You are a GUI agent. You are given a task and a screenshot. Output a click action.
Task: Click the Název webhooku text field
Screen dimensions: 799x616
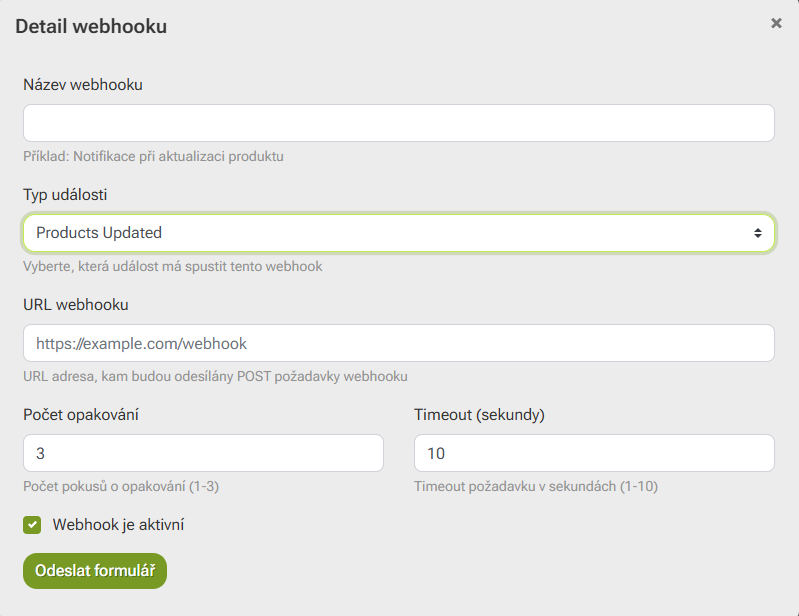[x=398, y=123]
